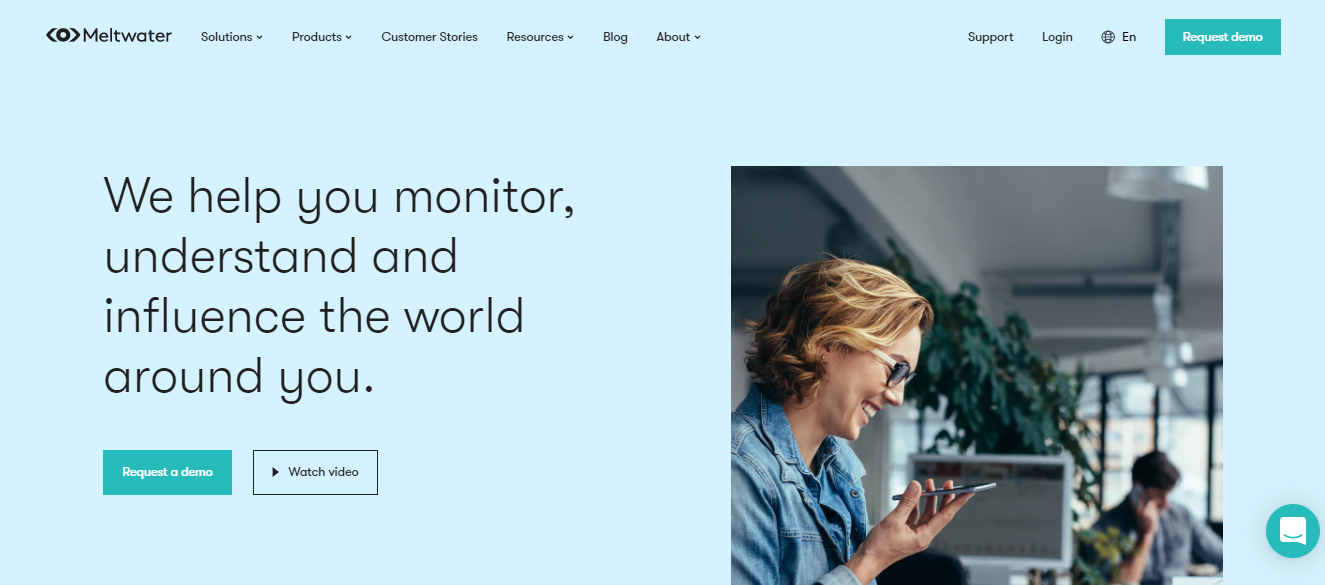Expand the About menu chevron
This screenshot has height=585, width=1325.
click(x=697, y=37)
